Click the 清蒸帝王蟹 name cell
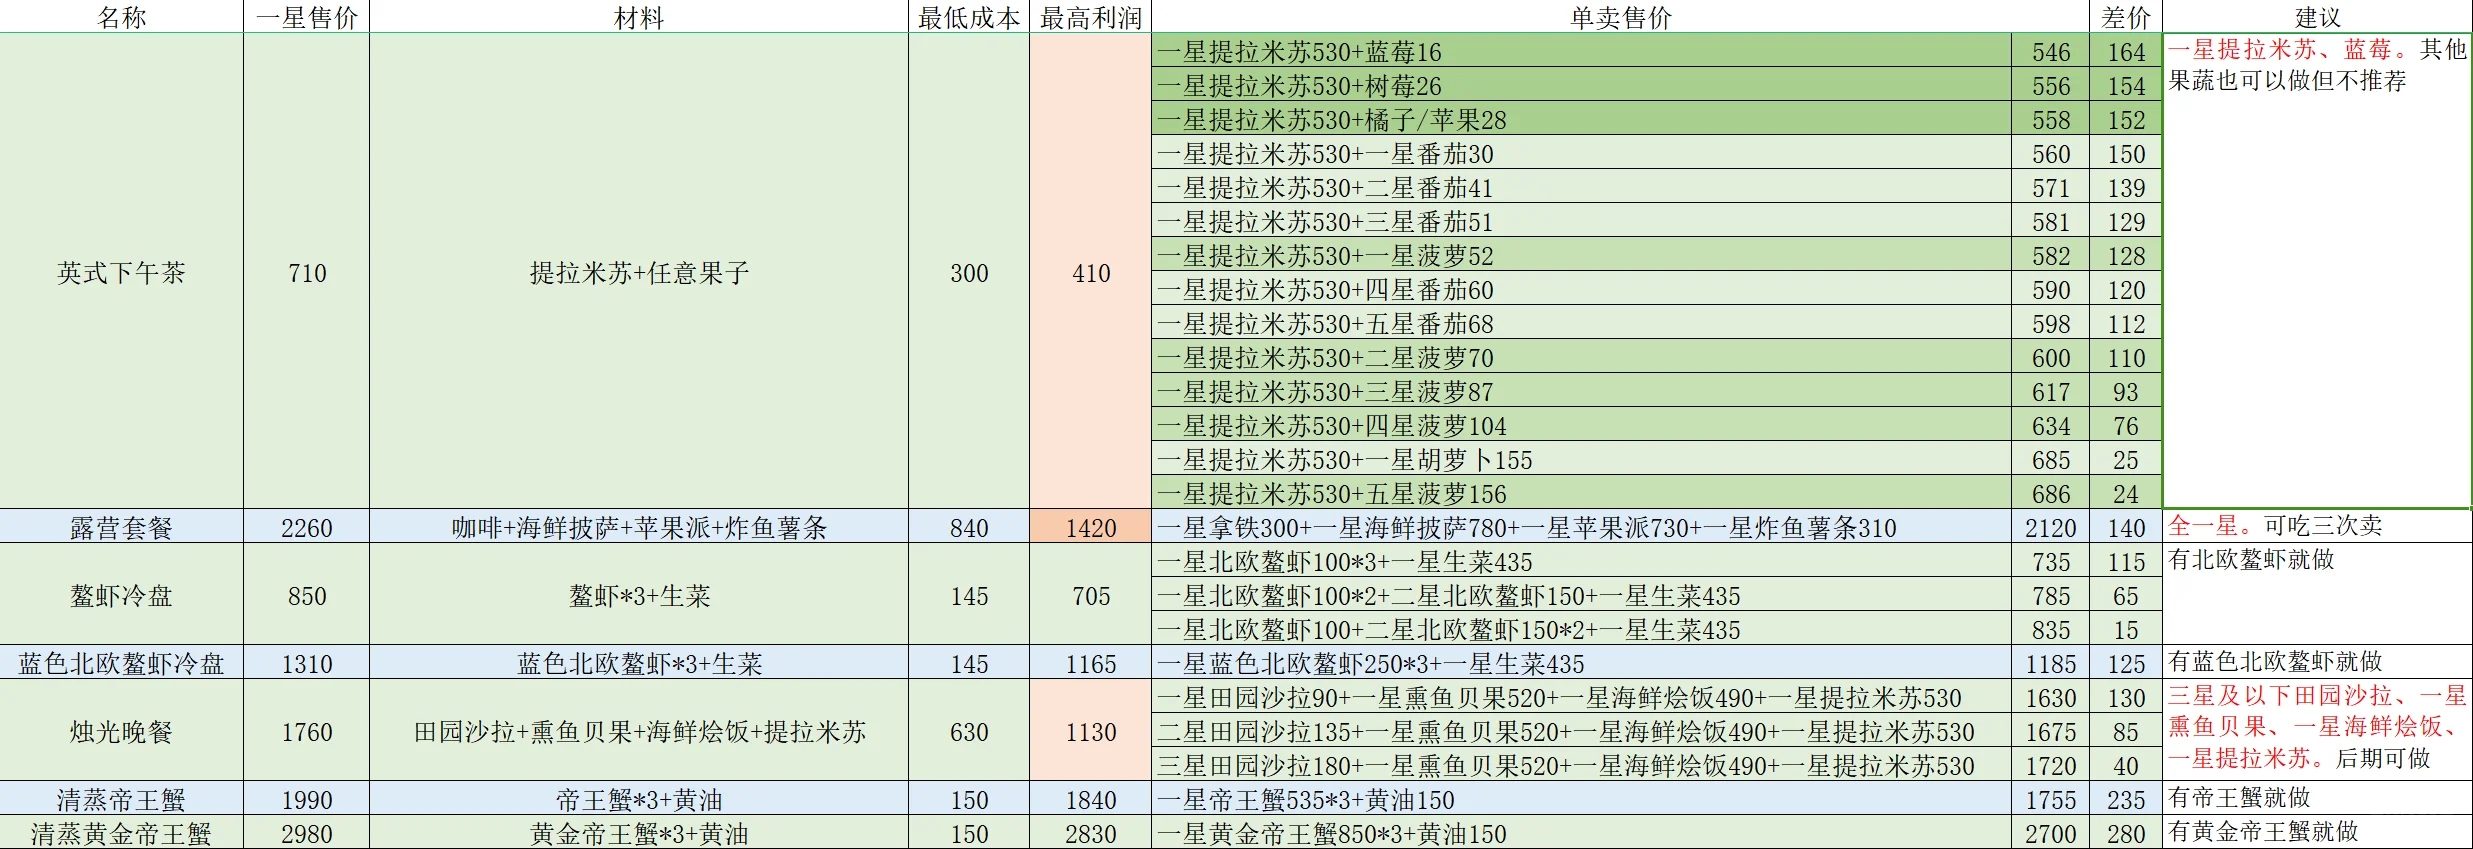The height and width of the screenshot is (849, 2473). click(121, 799)
